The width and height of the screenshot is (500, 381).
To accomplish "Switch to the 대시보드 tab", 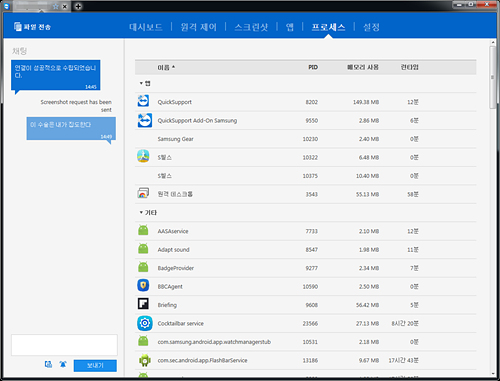I will [x=146, y=27].
